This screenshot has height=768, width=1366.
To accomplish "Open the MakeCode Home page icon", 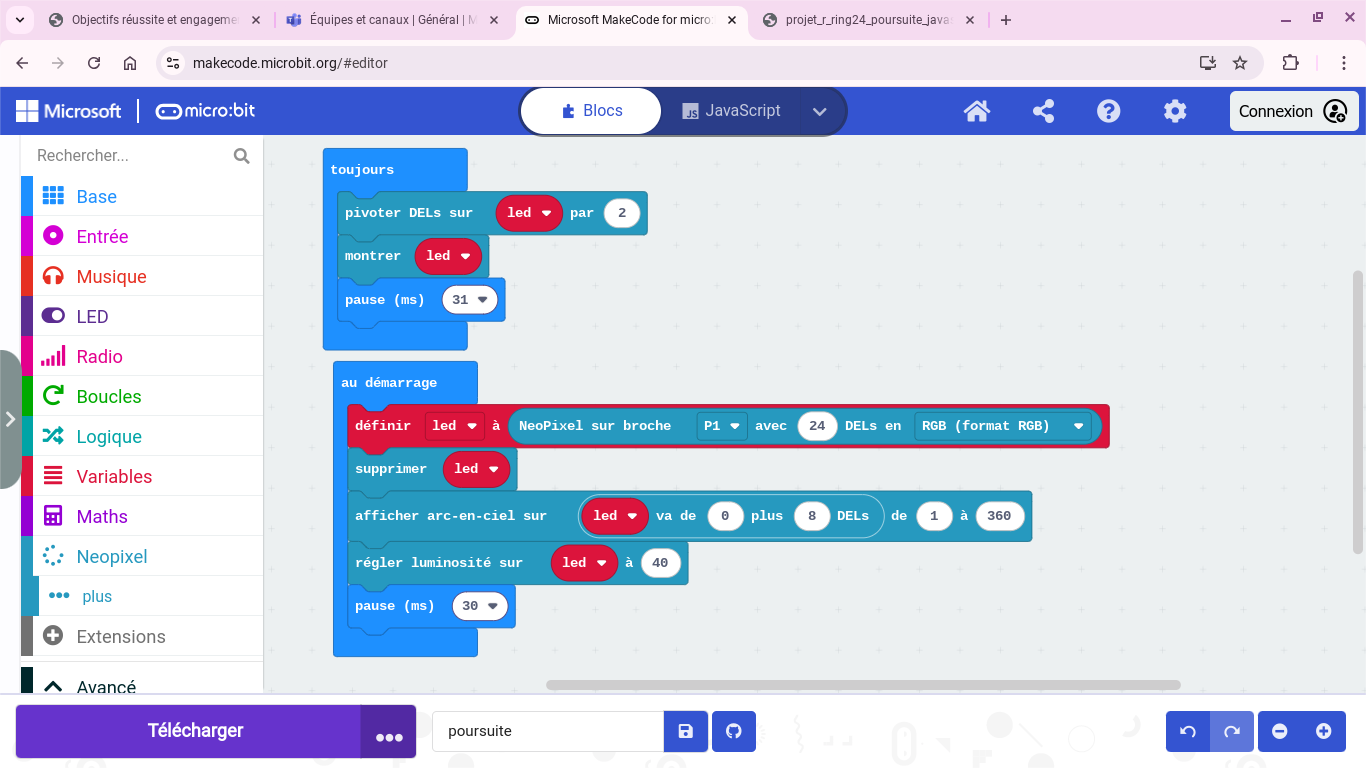I will pos(977,111).
